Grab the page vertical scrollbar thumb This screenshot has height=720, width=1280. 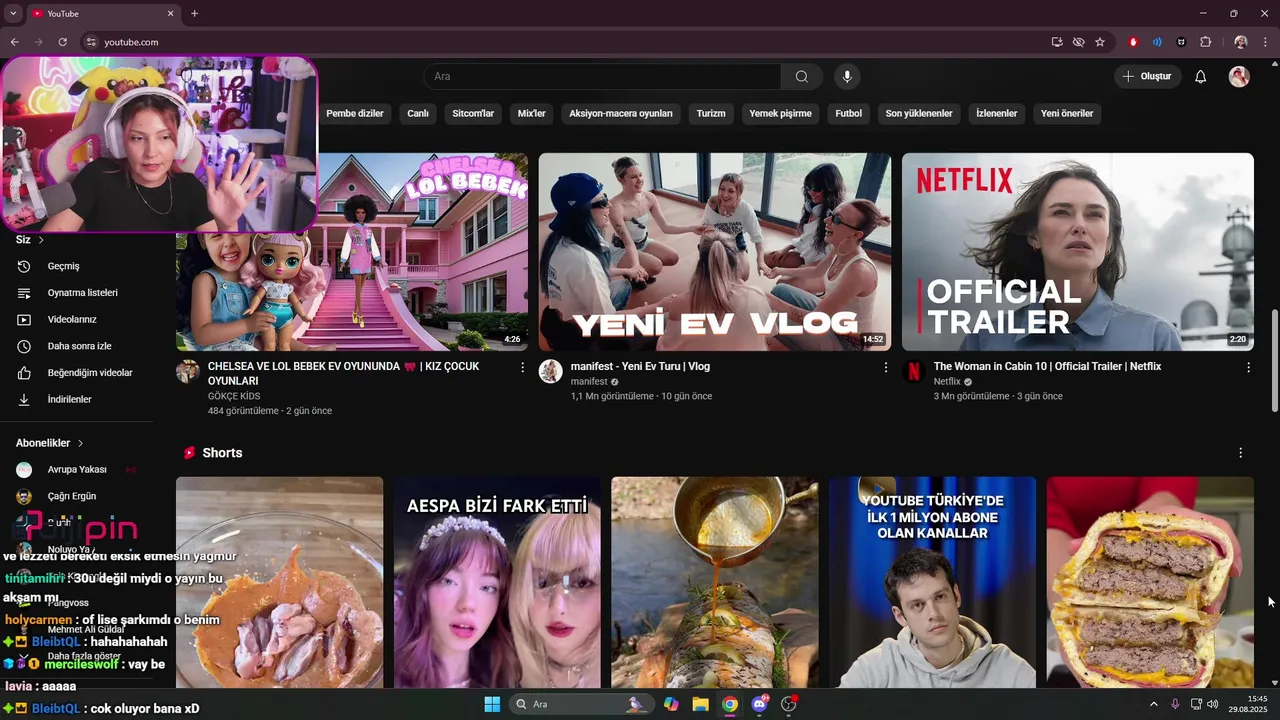pyautogui.click(x=1274, y=360)
